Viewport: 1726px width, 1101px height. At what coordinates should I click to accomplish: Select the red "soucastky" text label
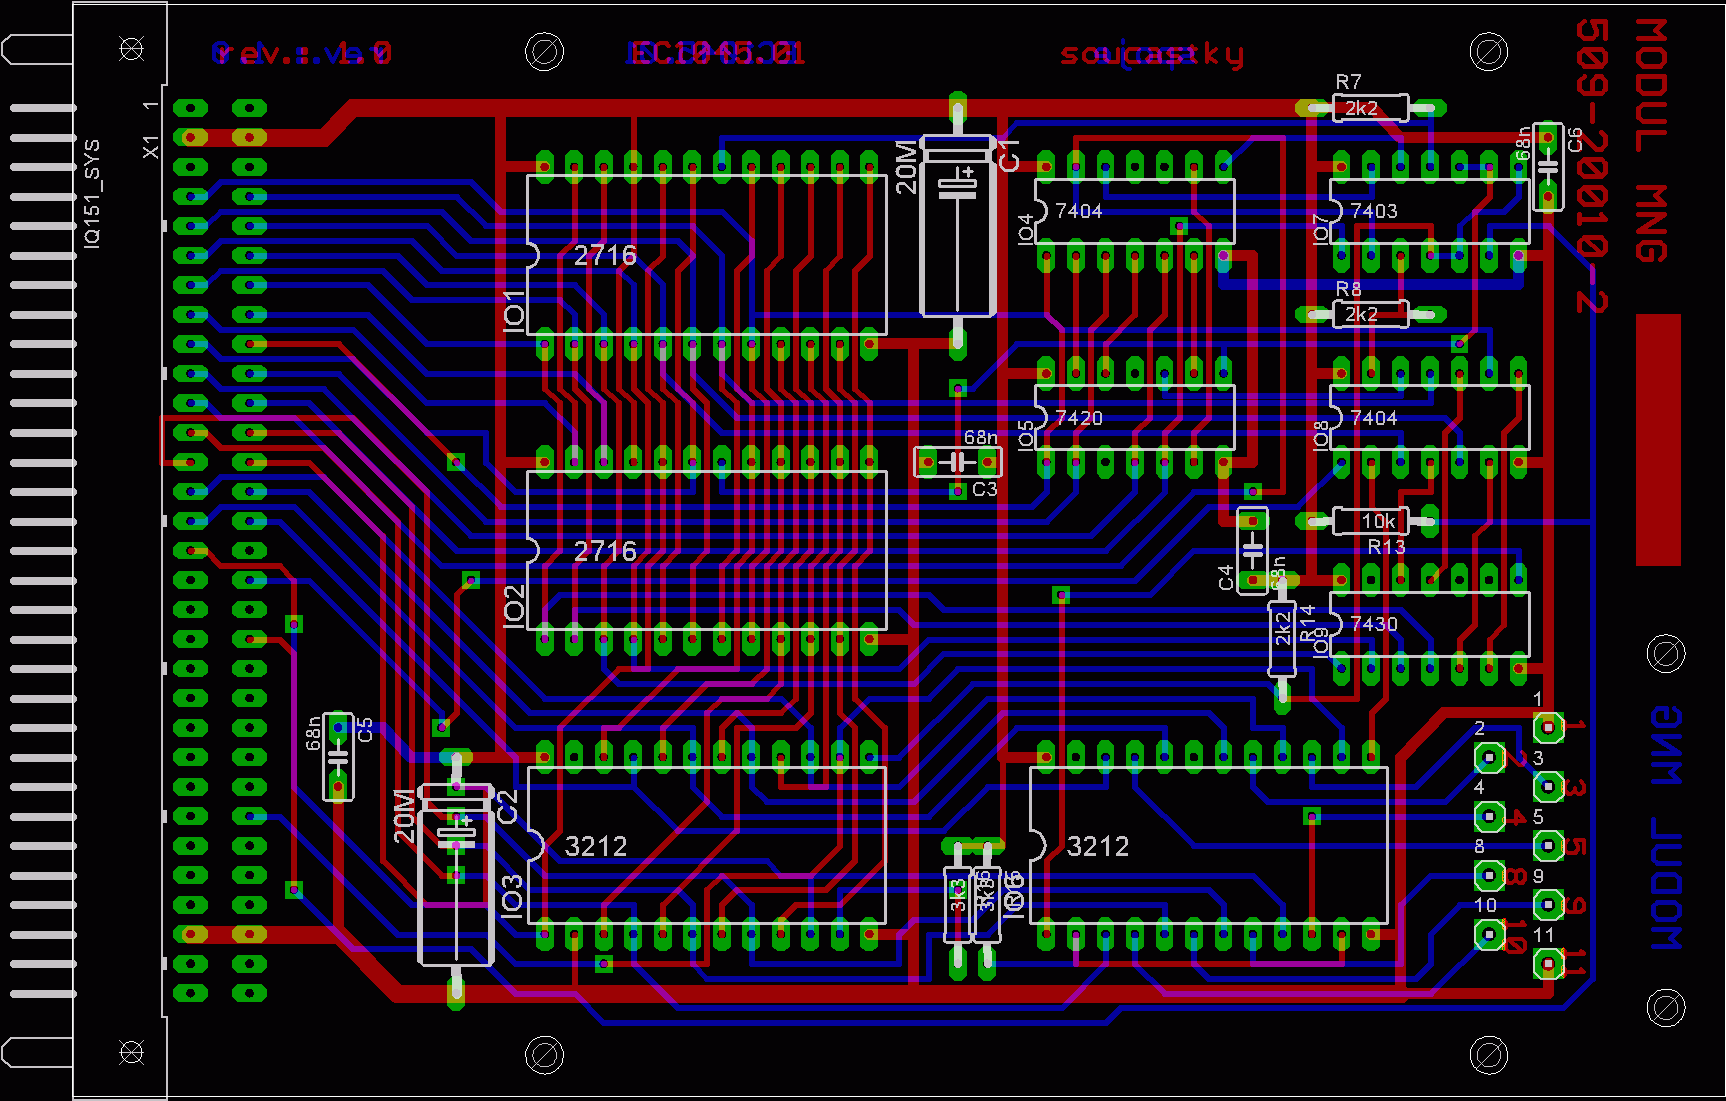[x=1152, y=54]
